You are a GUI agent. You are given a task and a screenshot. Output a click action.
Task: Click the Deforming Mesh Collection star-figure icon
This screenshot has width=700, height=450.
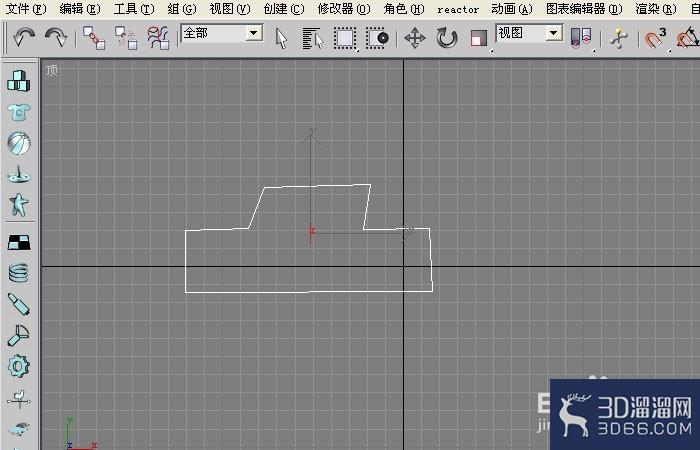(19, 204)
